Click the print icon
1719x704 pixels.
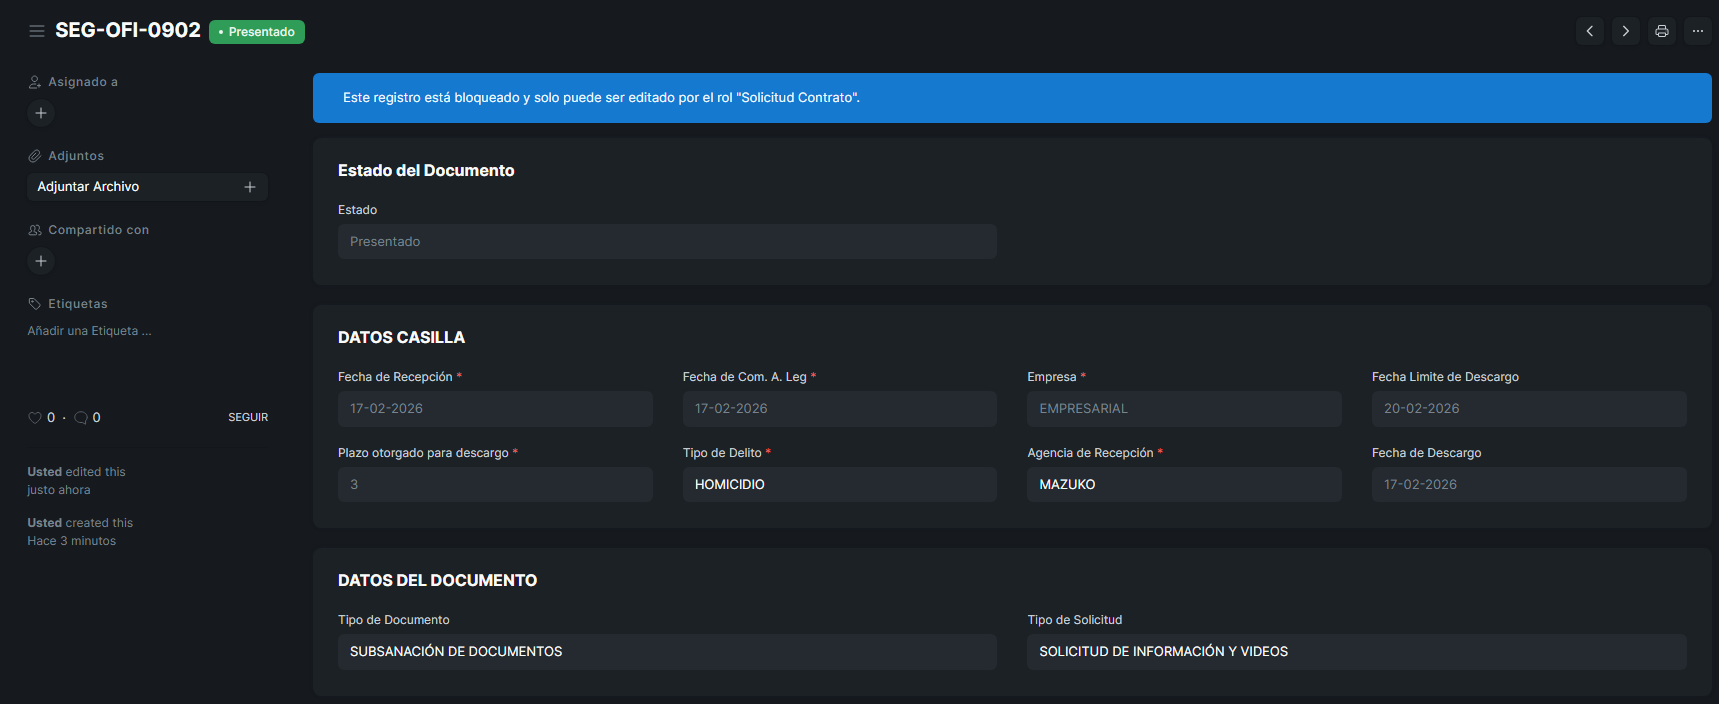1661,31
